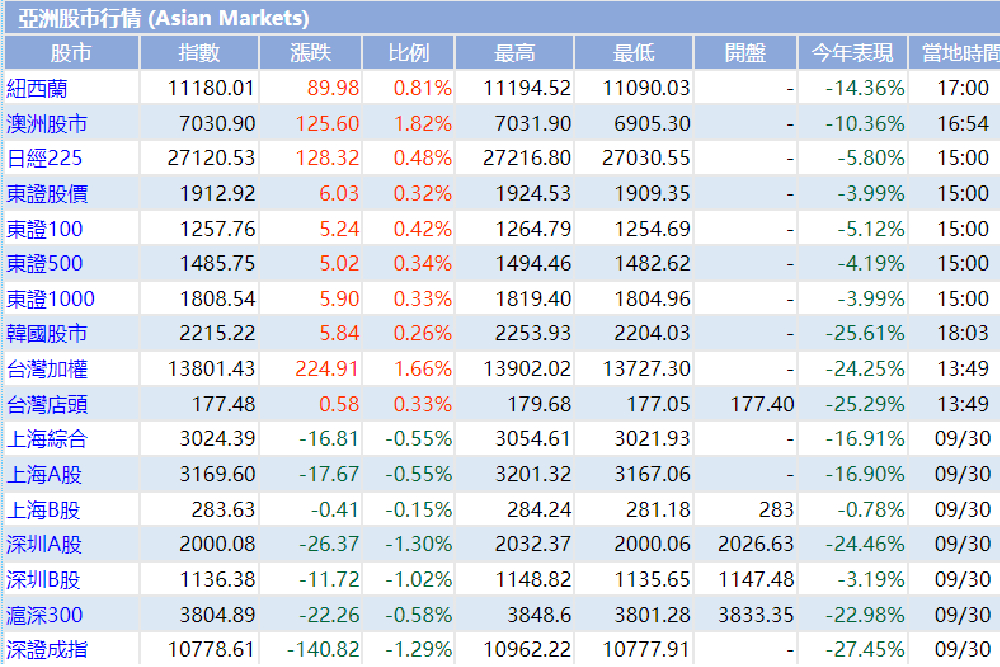Image resolution: width=1000 pixels, height=667 pixels.
Task: Click the opening value 177.40
Action: (x=762, y=404)
